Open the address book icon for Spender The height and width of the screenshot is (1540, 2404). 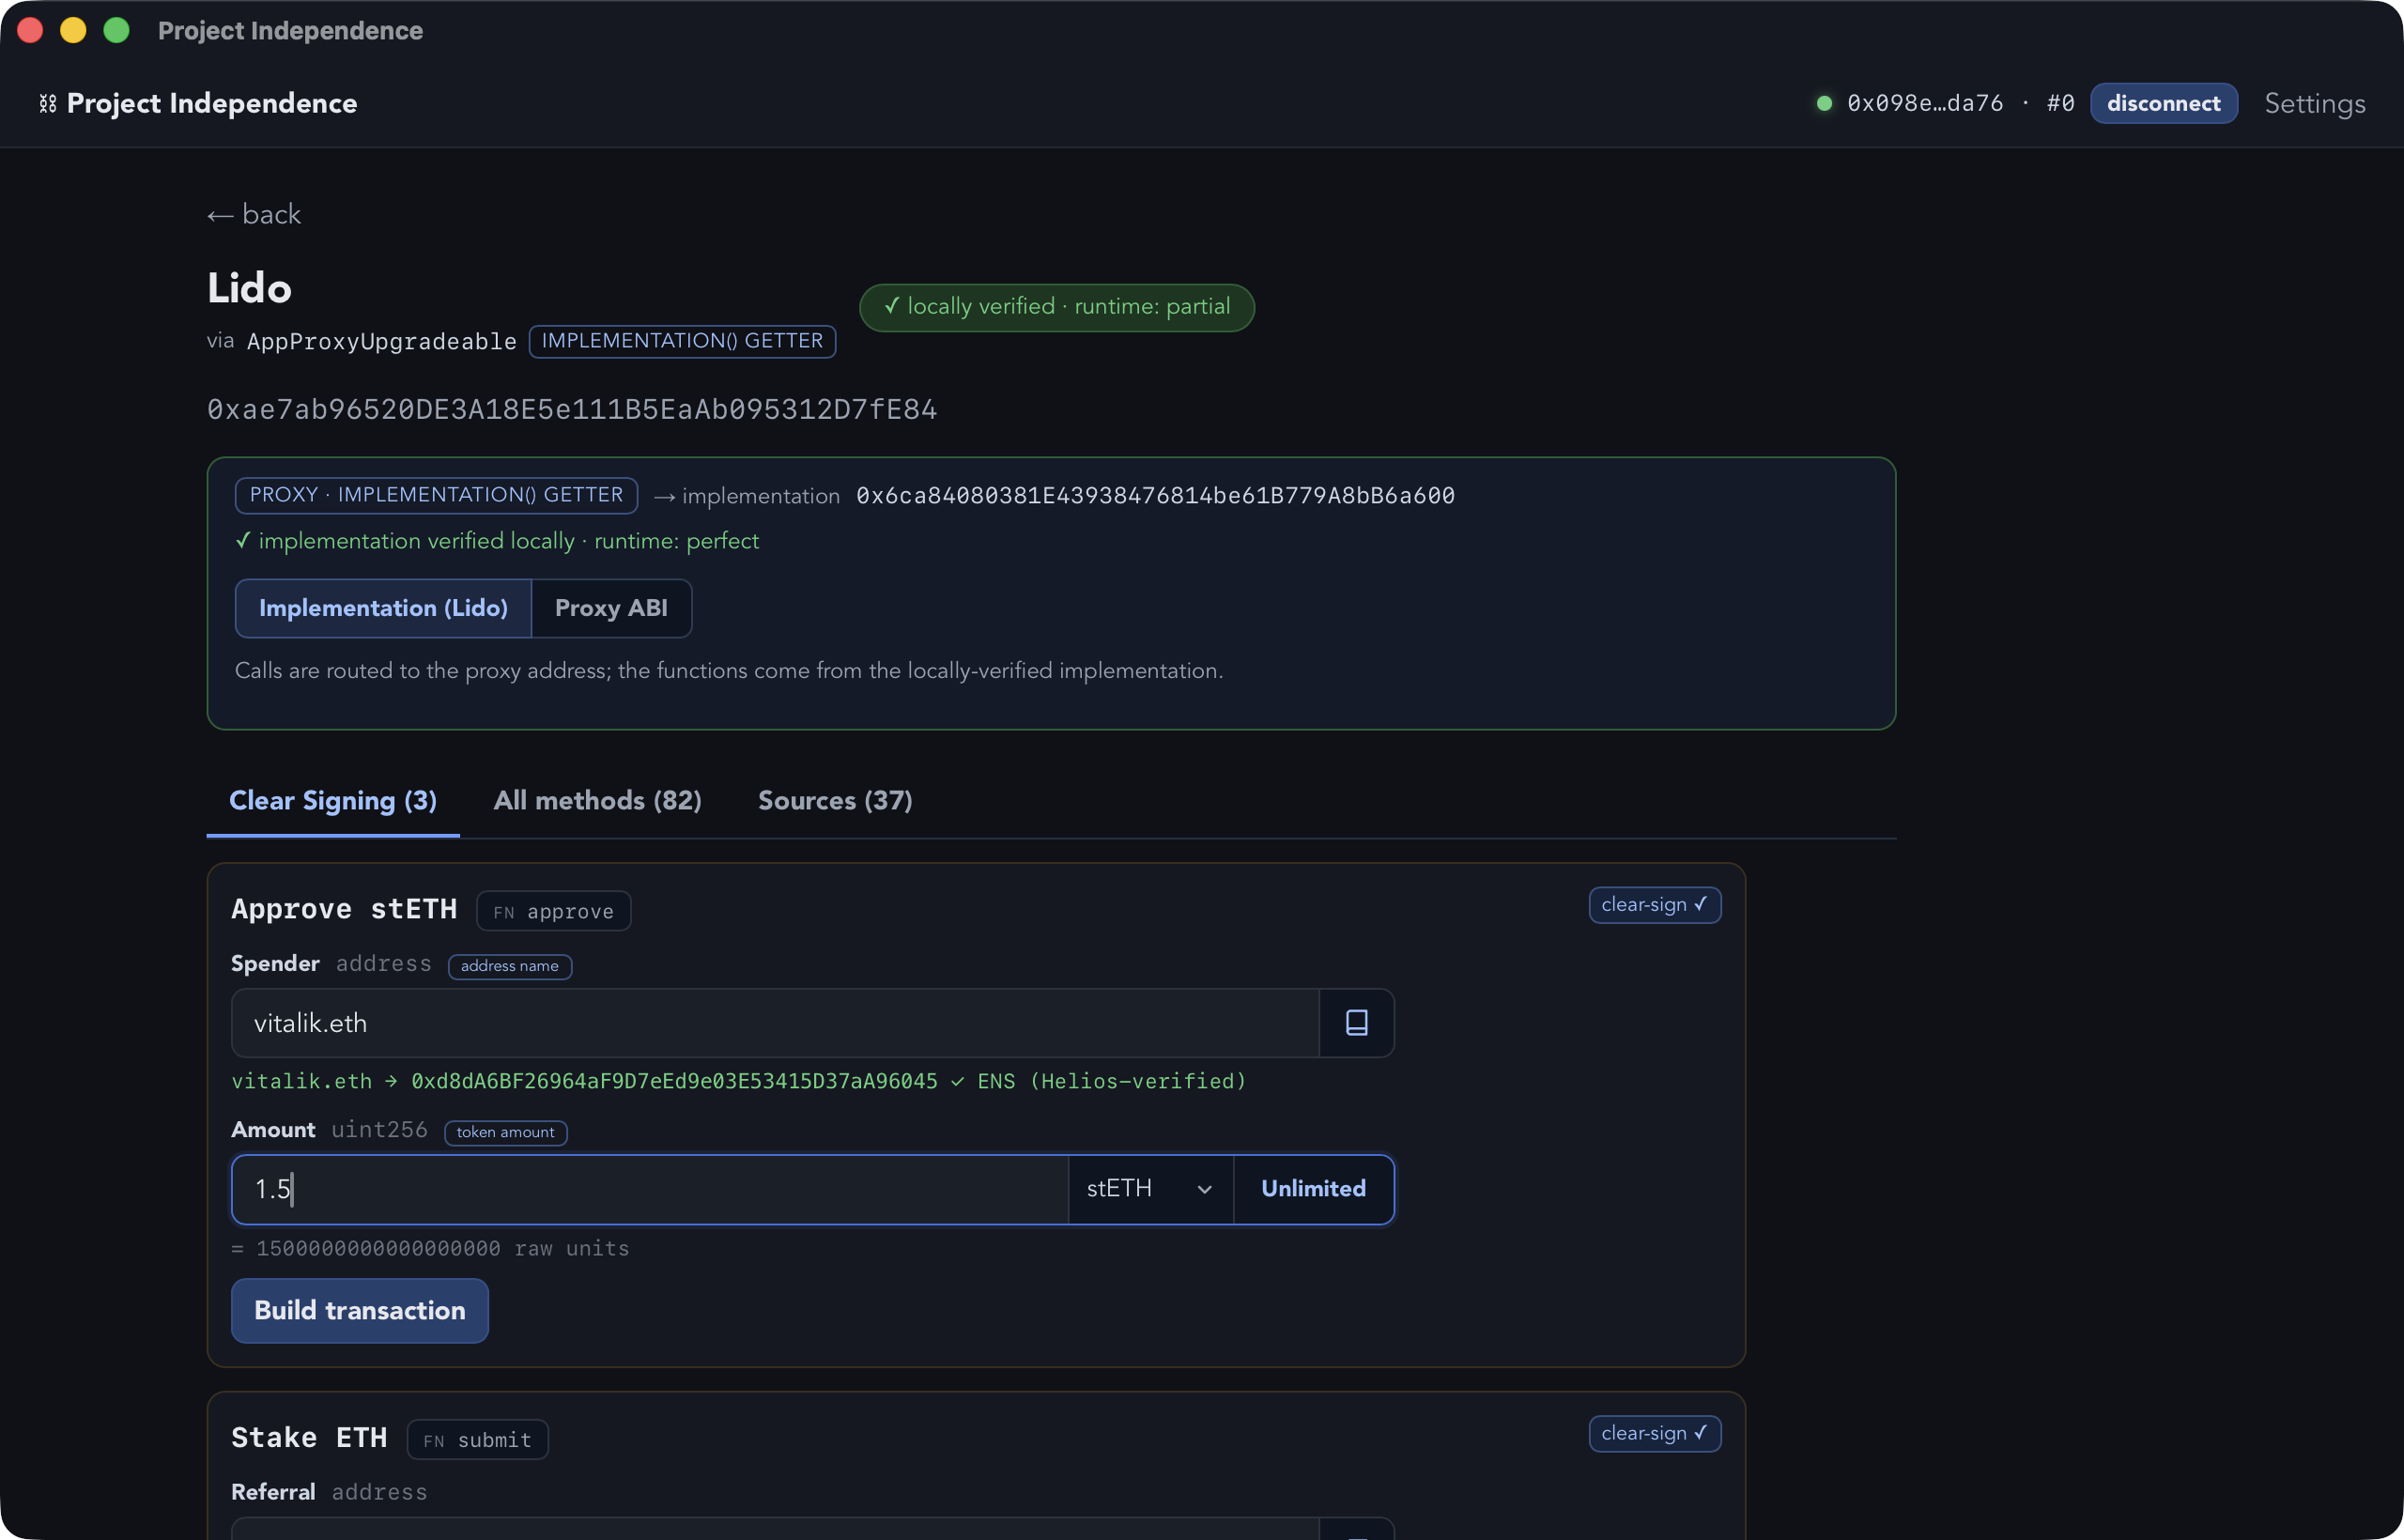tap(1356, 1023)
